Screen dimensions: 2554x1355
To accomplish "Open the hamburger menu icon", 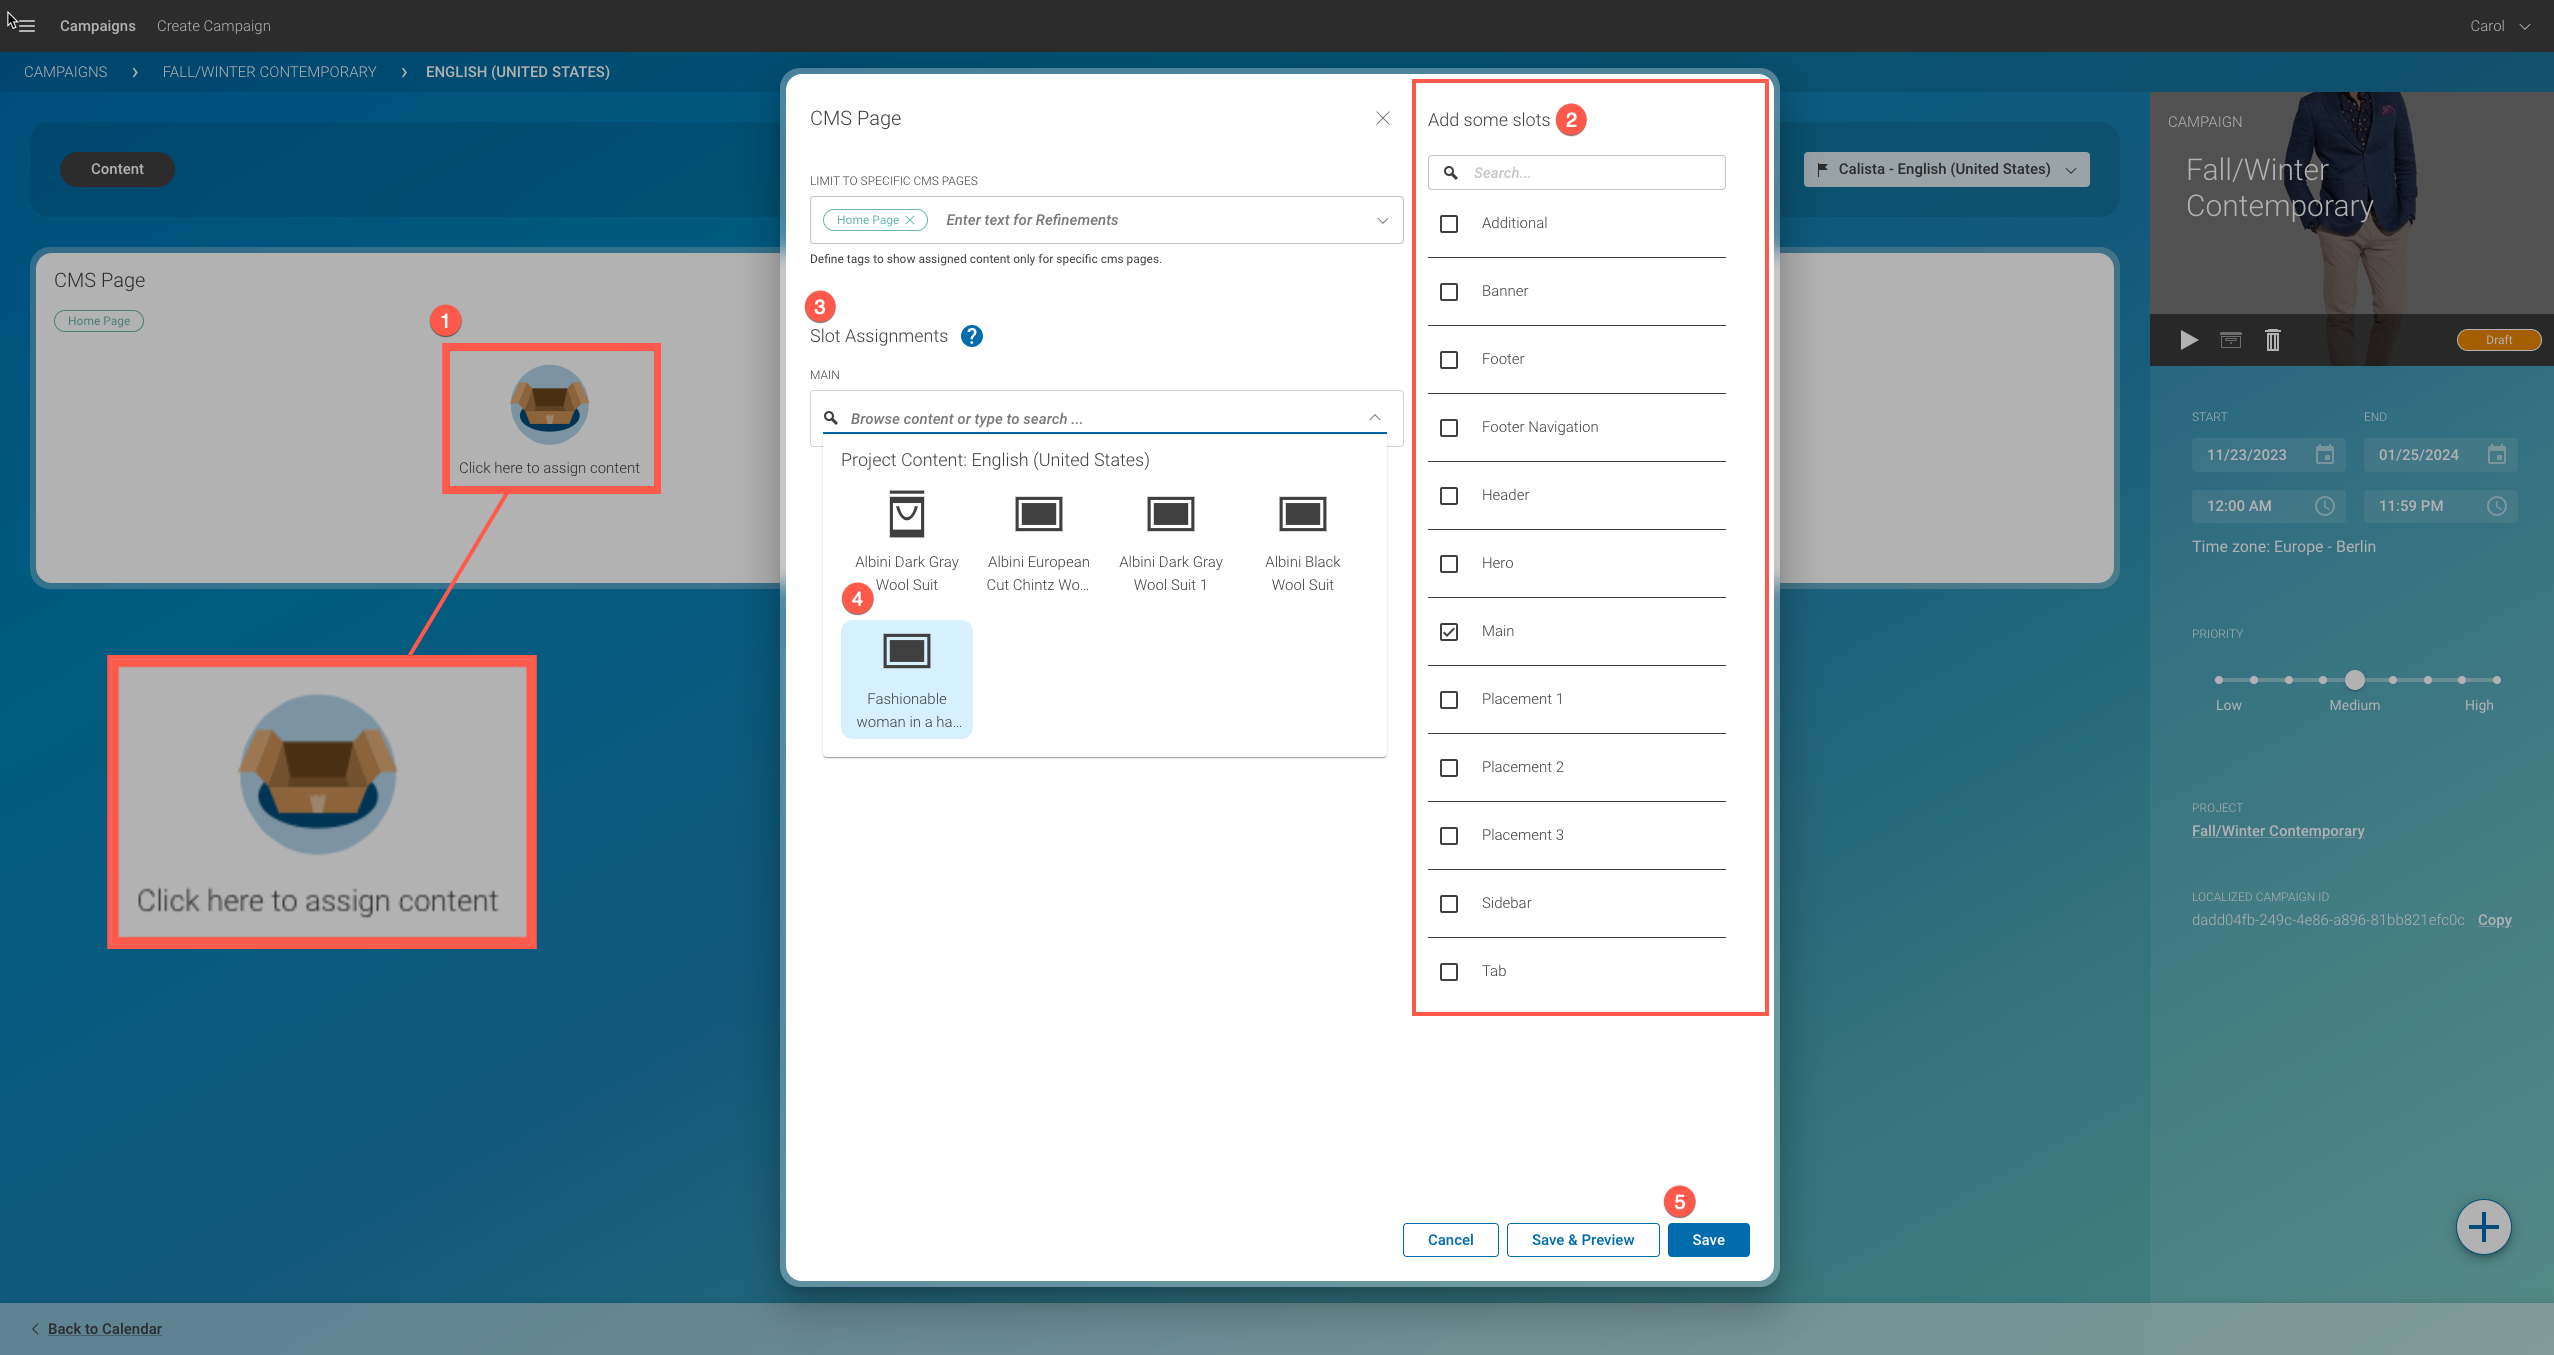I will (26, 26).
